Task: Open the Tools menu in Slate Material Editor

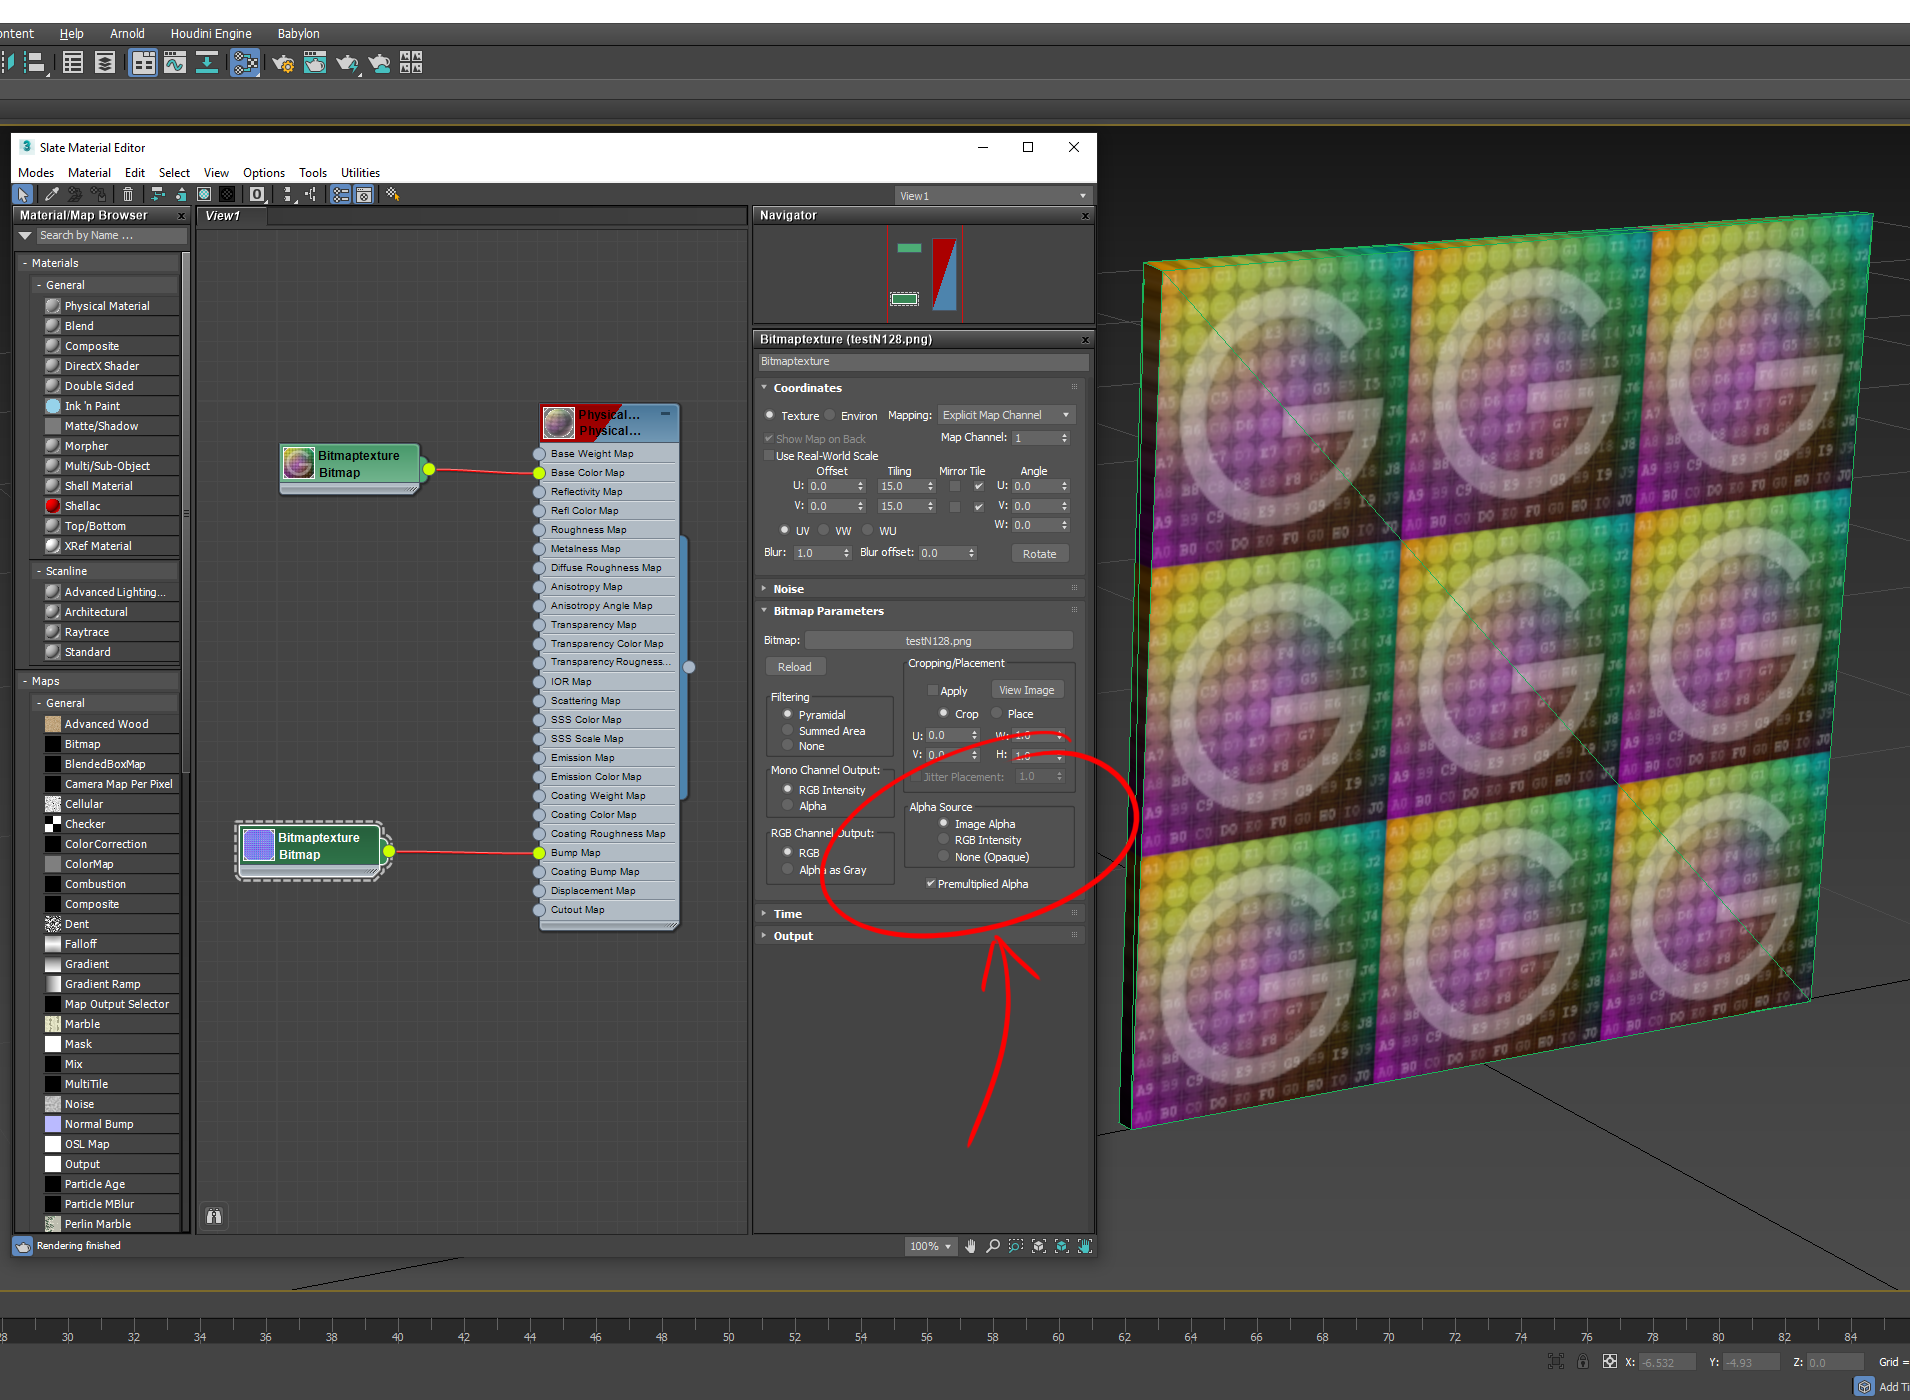Action: (313, 172)
